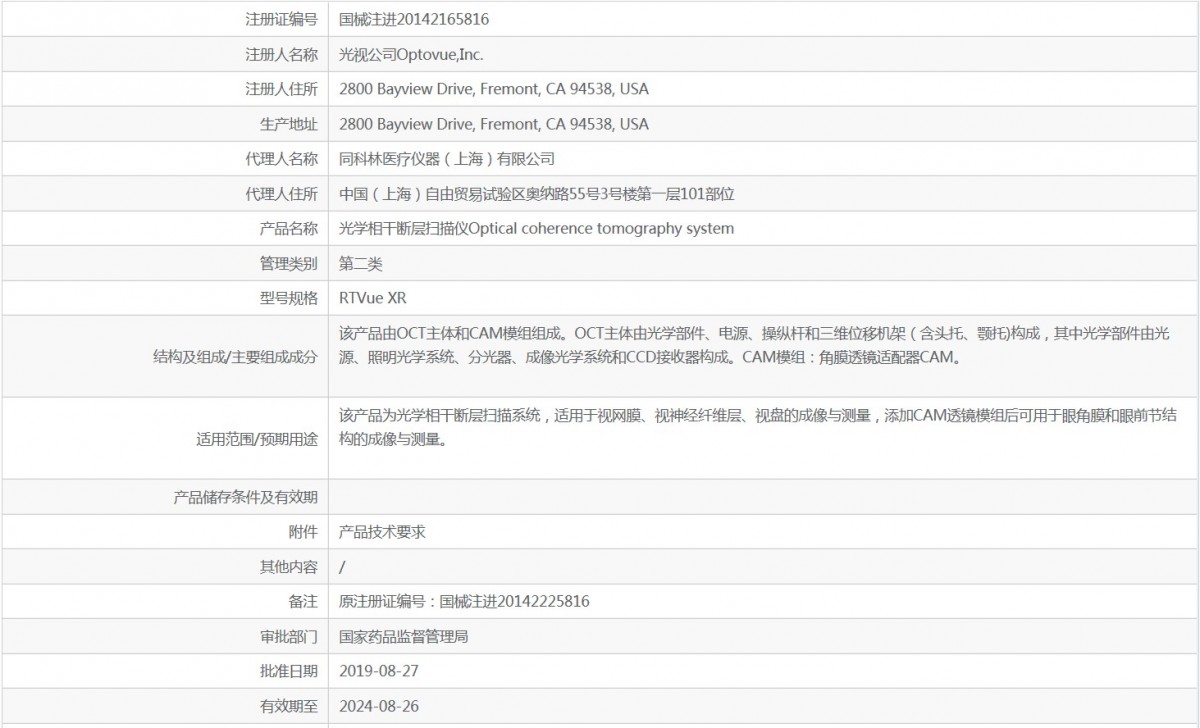Click agent name 同科林医疗仪器（上海）有限公司
Viewport: 1200px width, 728px height.
pos(447,159)
